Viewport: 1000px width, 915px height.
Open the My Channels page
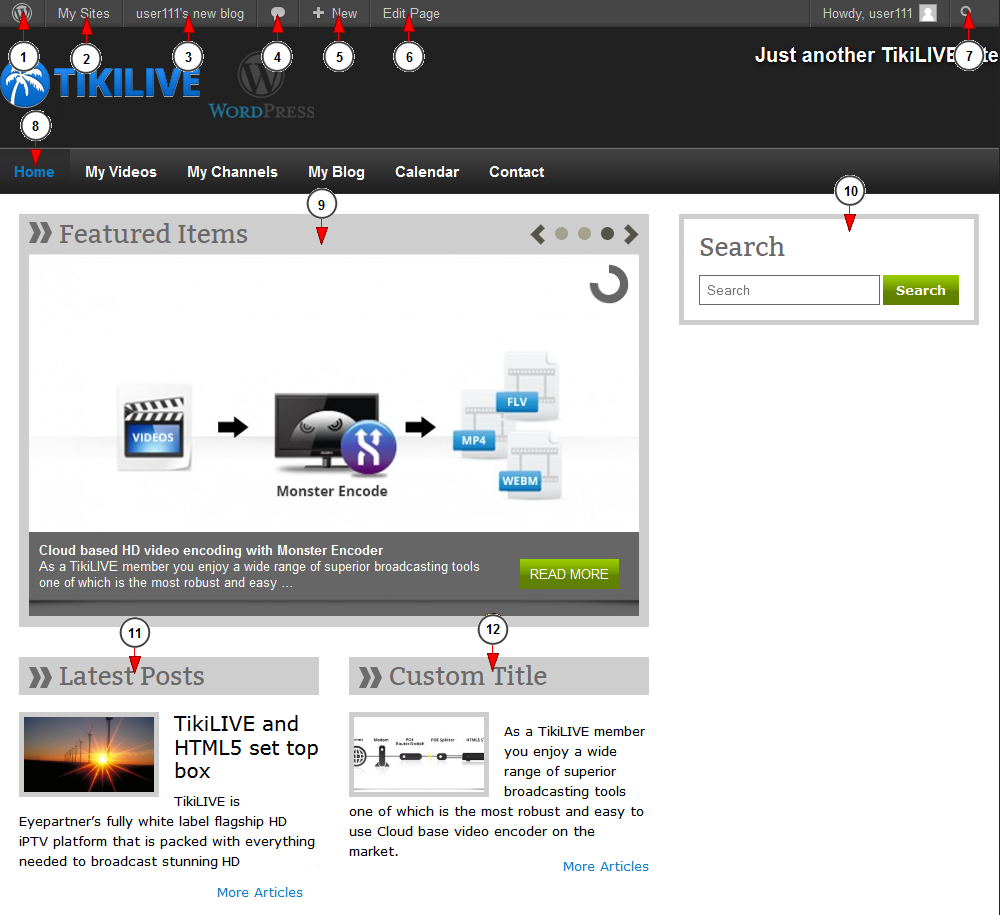[x=232, y=172]
